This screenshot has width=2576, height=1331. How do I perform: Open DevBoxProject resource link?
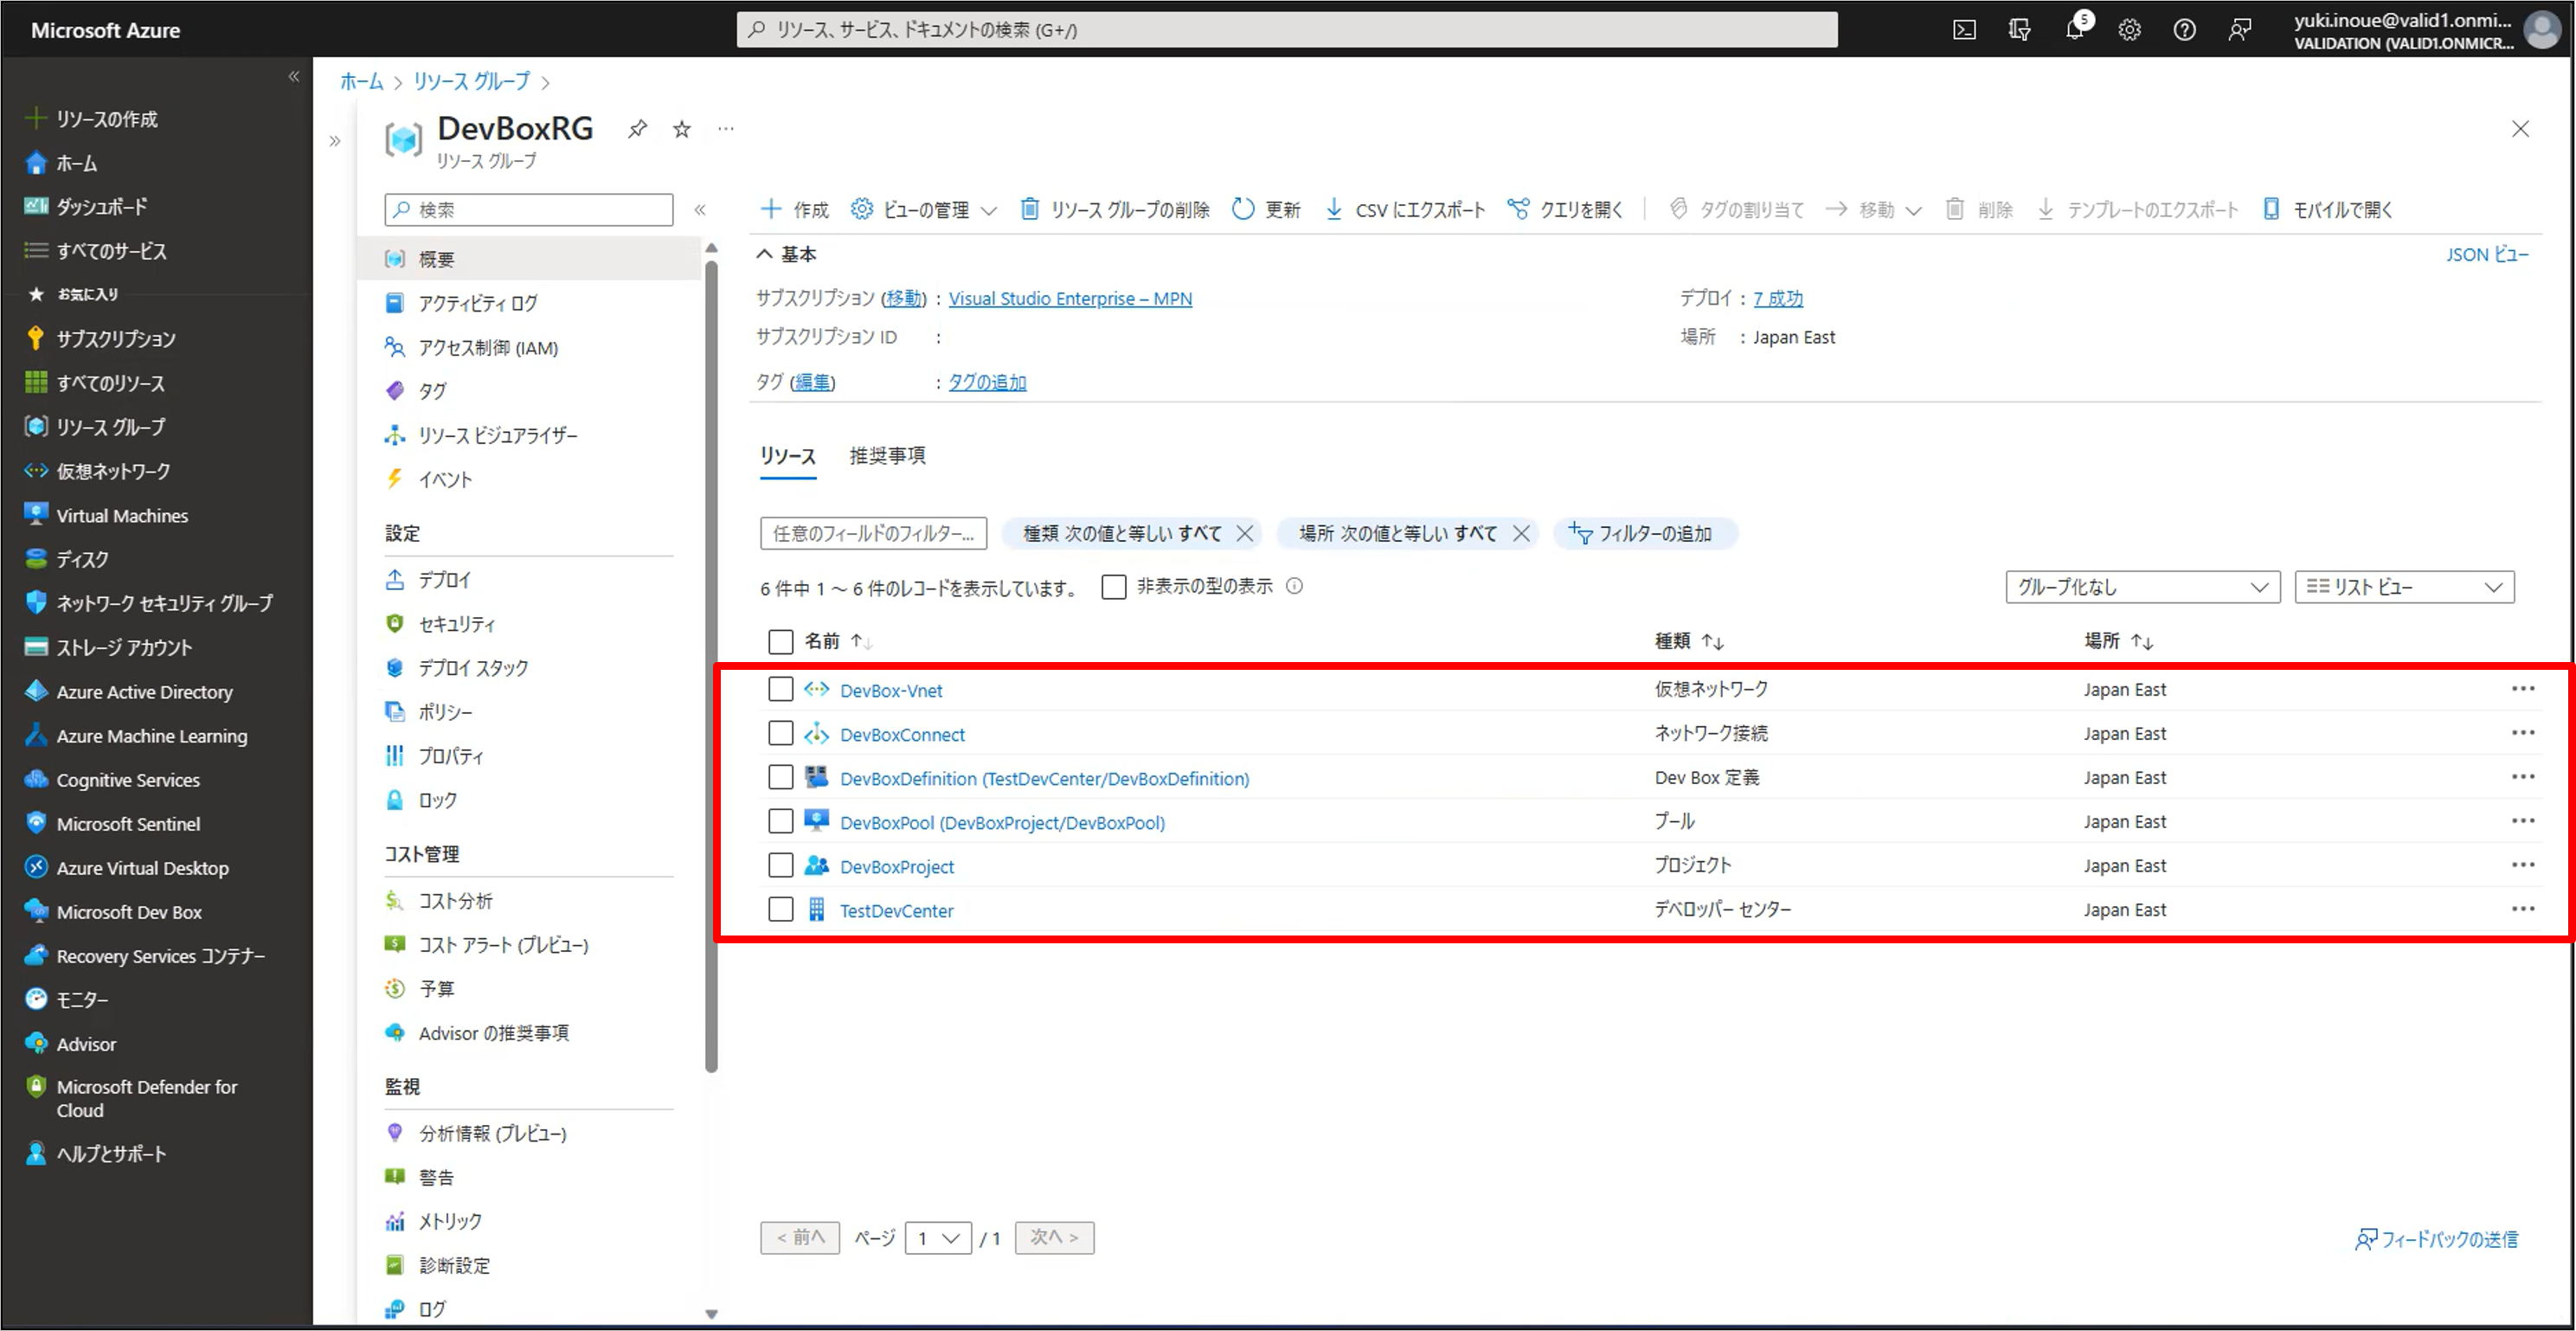click(x=897, y=866)
